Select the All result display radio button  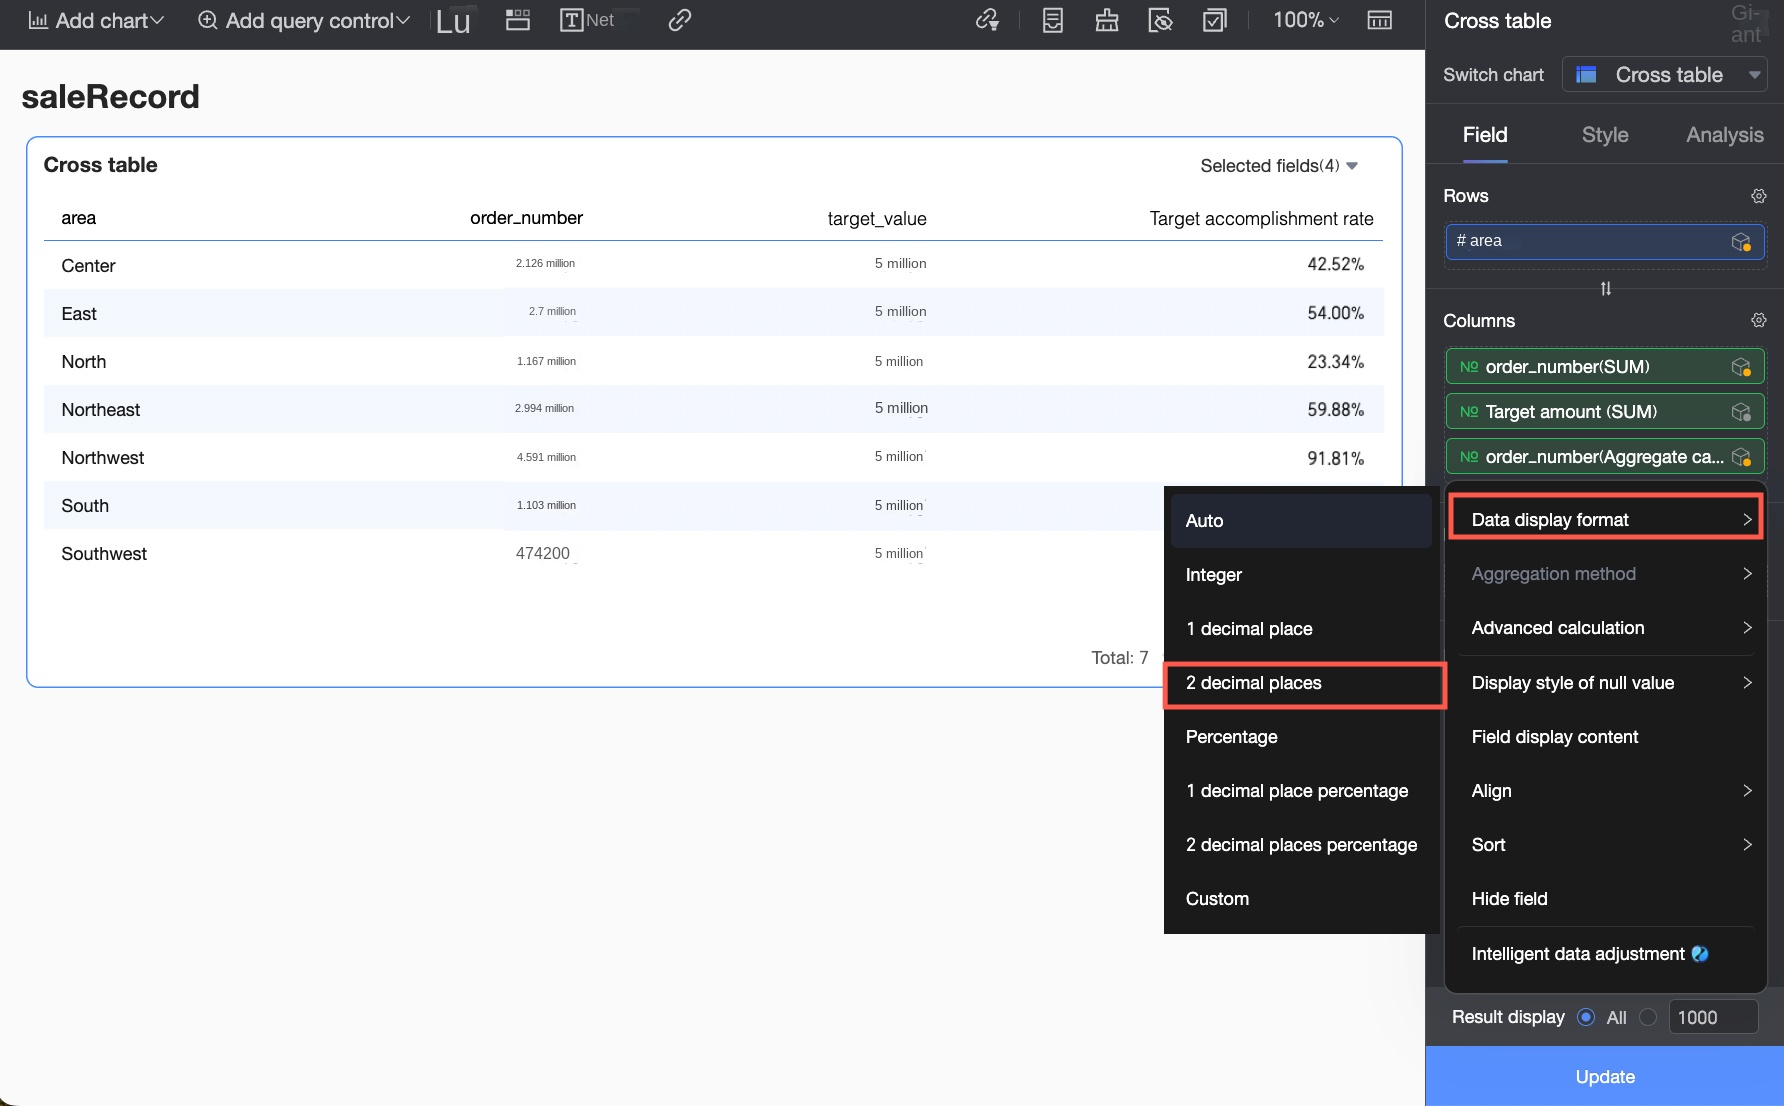[1586, 1017]
